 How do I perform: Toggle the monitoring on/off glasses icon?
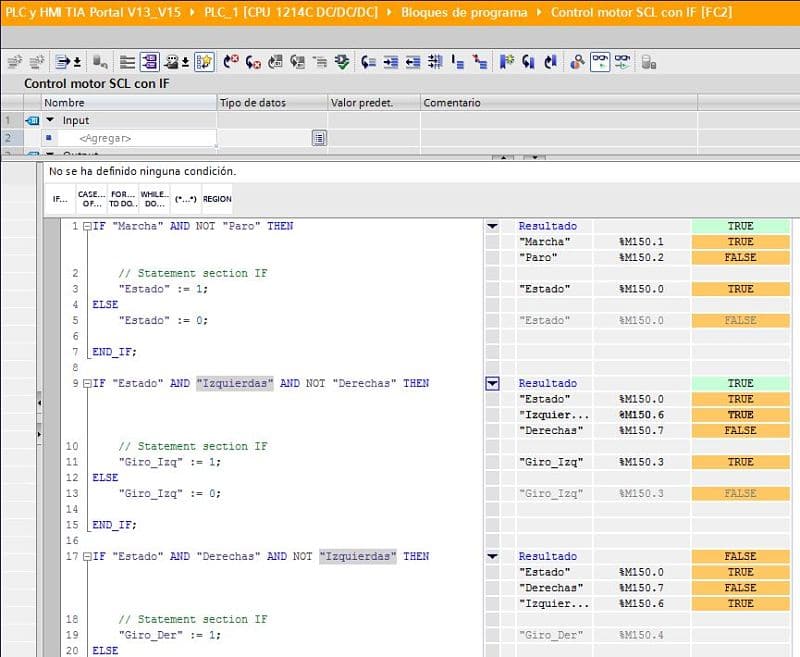click(600, 62)
